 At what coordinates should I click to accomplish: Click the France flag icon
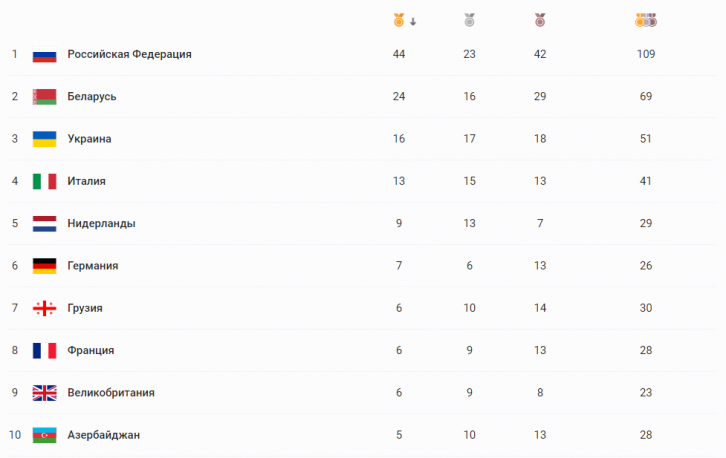pyautogui.click(x=44, y=350)
